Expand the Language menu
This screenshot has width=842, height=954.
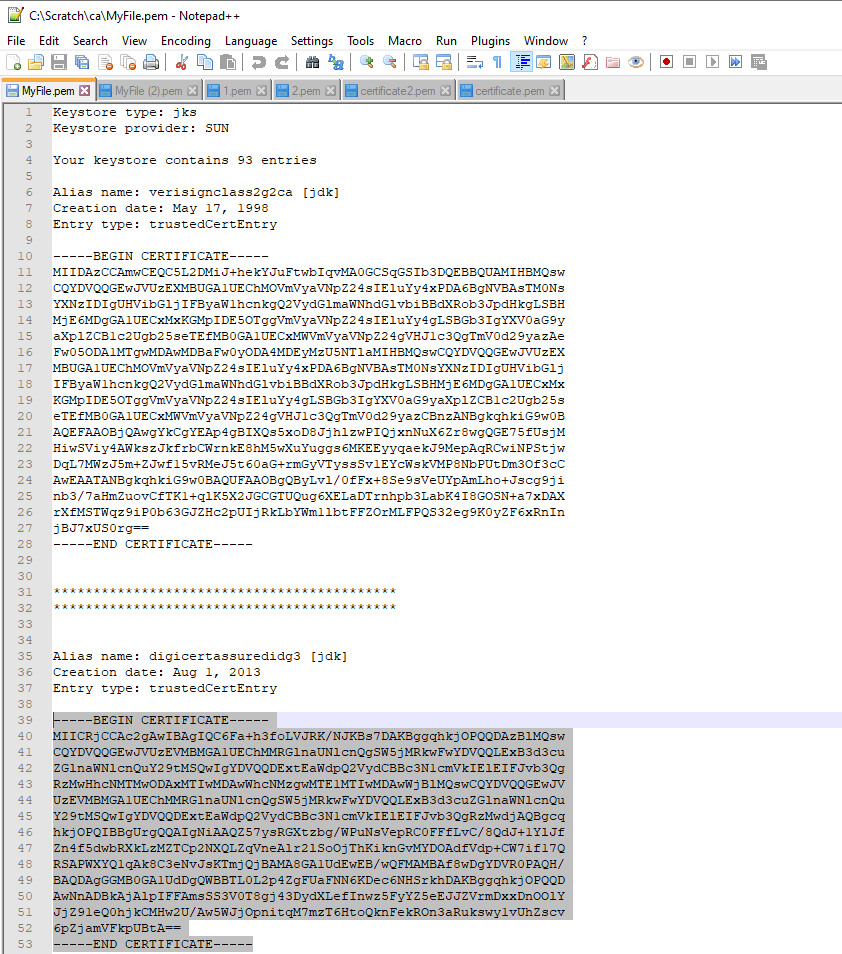click(251, 41)
